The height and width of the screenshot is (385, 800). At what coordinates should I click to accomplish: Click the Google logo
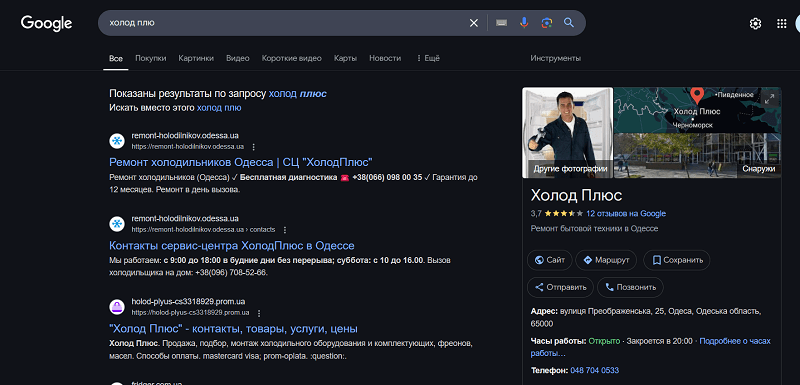point(46,23)
